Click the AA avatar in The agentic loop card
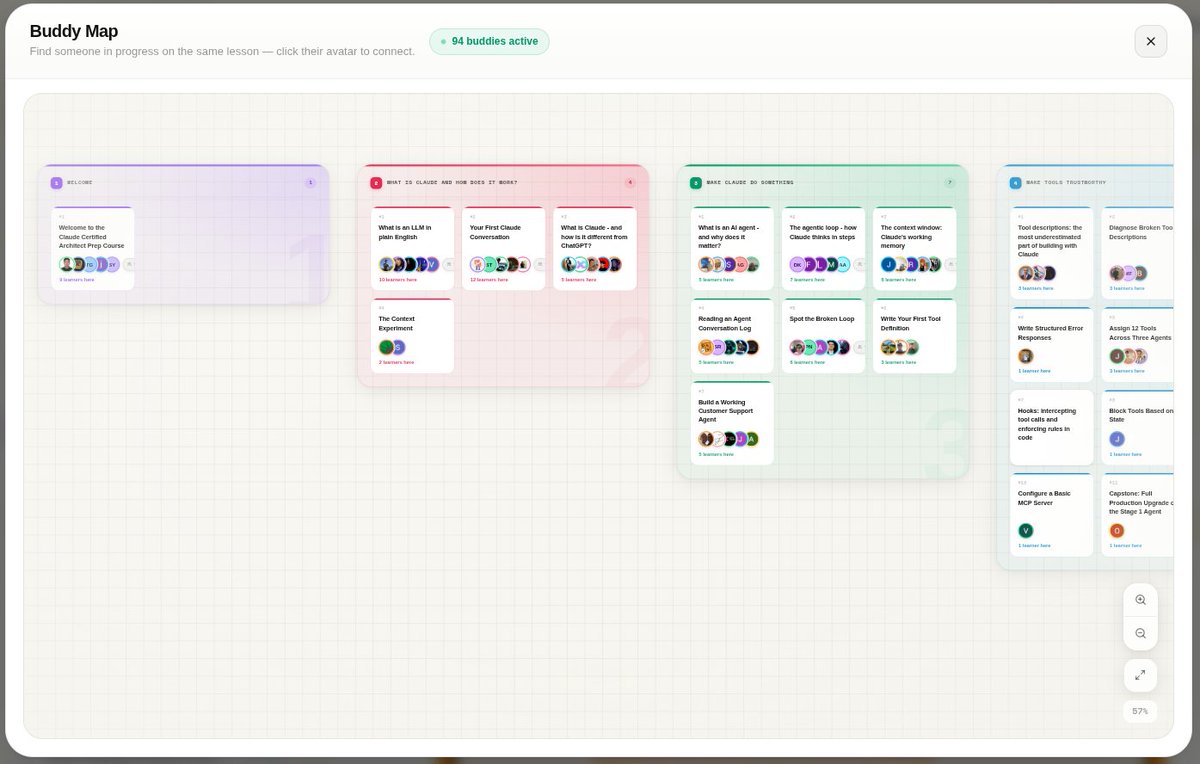This screenshot has height=764, width=1200. coord(843,264)
